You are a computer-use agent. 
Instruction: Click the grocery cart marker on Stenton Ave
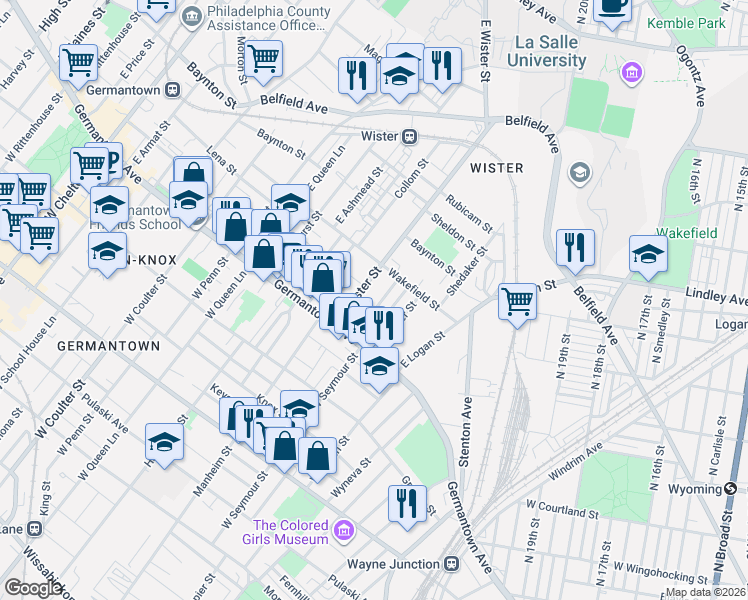[517, 306]
